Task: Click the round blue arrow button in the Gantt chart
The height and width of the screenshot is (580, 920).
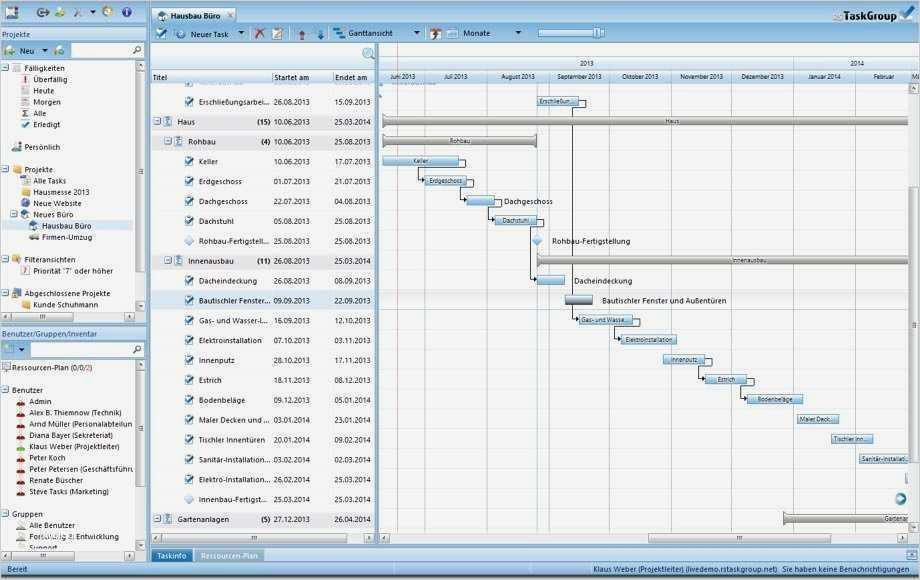Action: click(901, 498)
